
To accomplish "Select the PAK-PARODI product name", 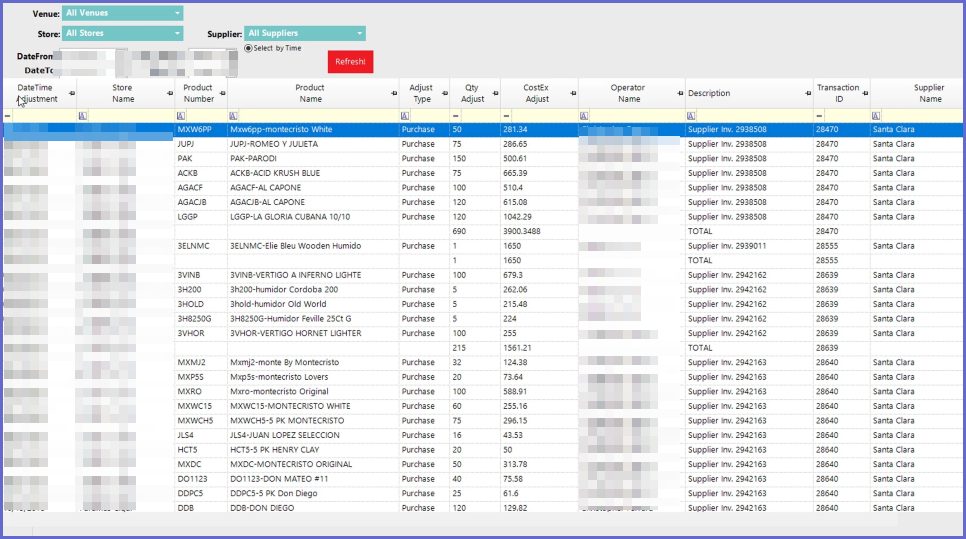I will (x=253, y=158).
